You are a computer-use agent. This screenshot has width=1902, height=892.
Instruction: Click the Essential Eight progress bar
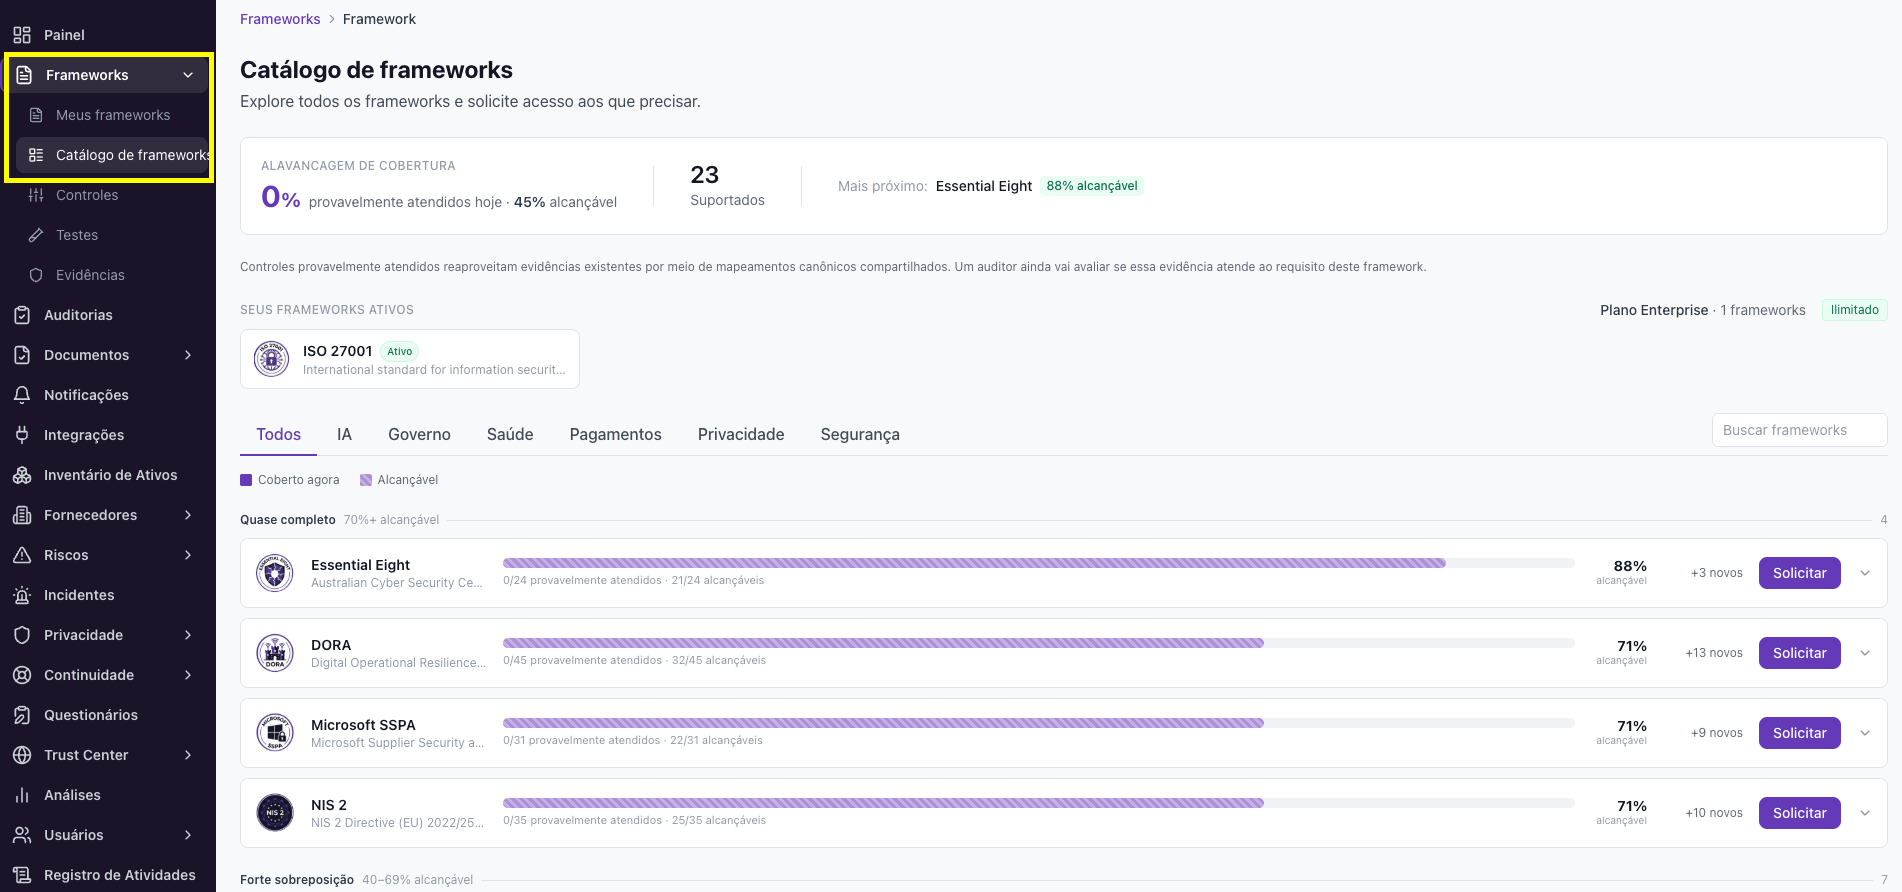coord(1038,563)
